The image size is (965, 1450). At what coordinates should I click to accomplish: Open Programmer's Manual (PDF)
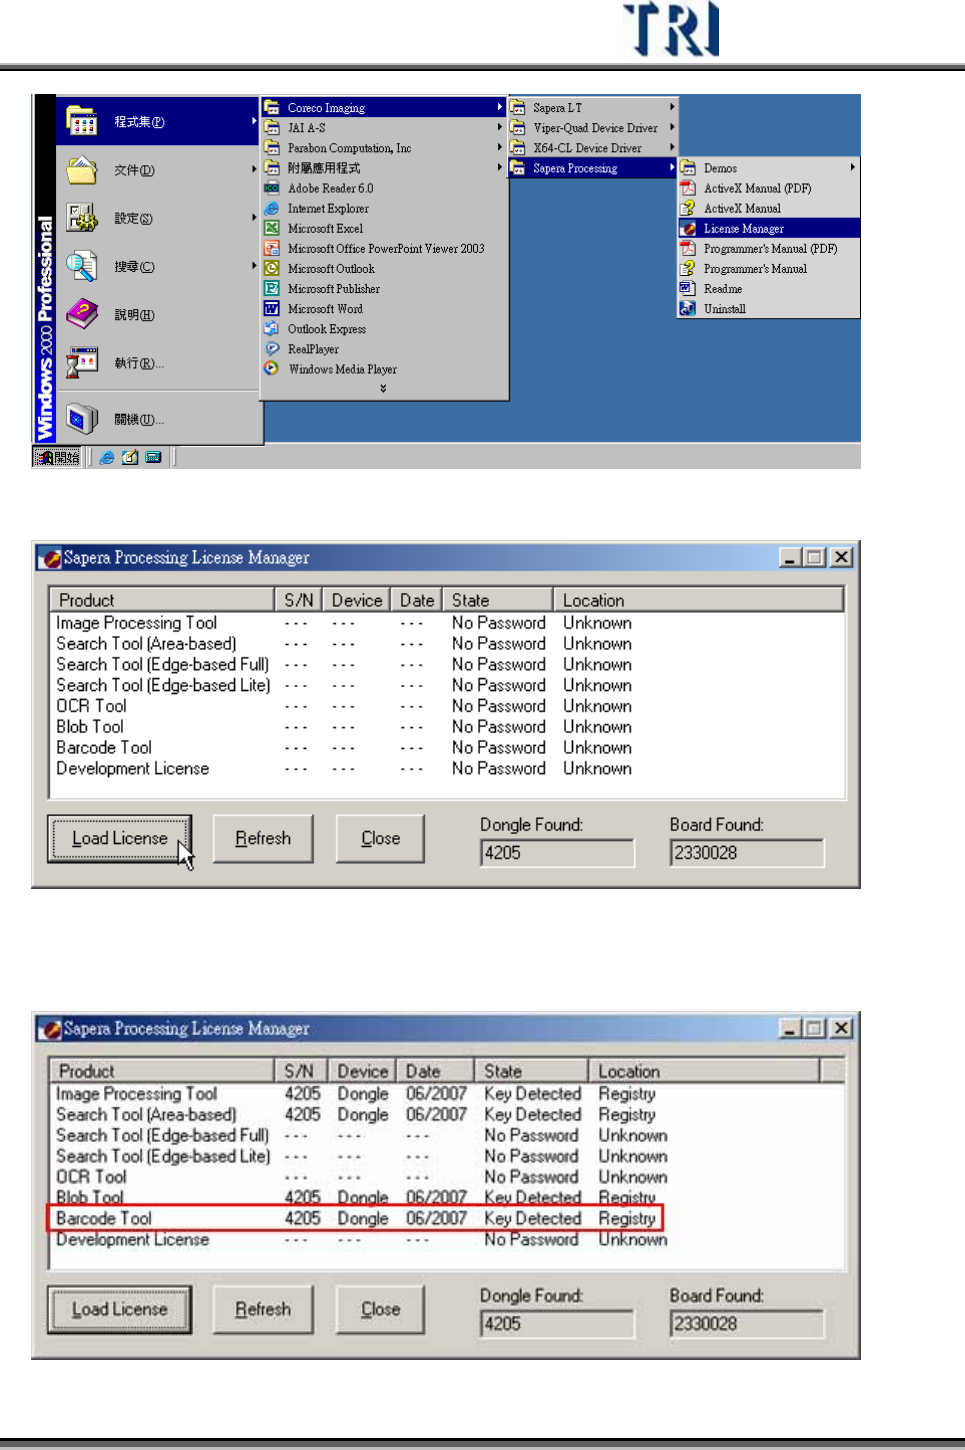[x=768, y=248]
